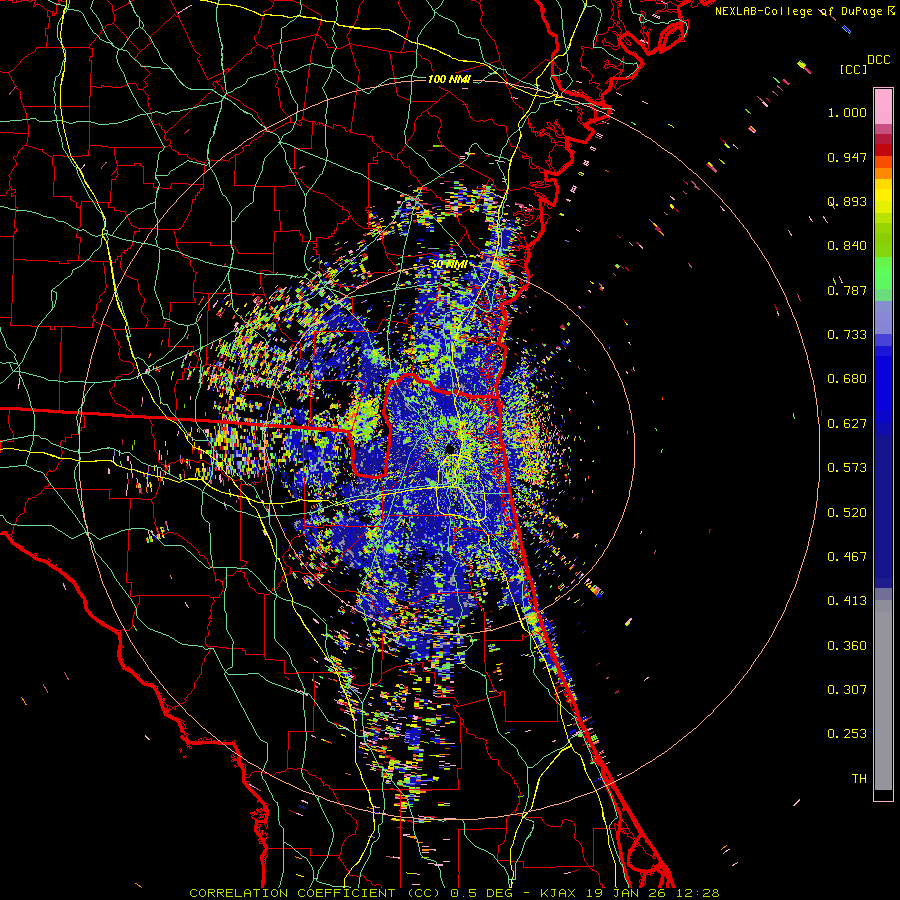
Task: Click the pink color band beside the 1.000 label
Action: [x=883, y=107]
